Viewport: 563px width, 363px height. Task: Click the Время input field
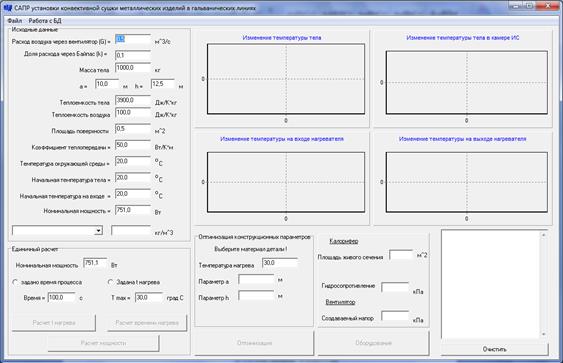tap(61, 297)
